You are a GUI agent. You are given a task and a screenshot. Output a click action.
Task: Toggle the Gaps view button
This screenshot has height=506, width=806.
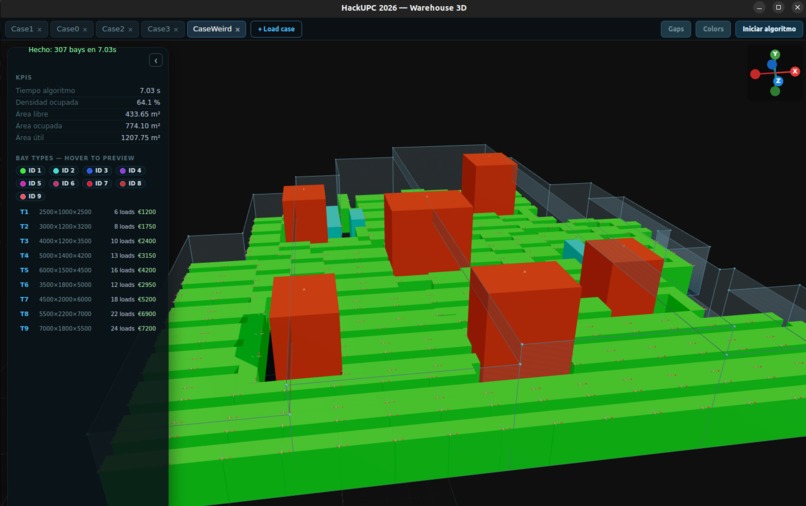click(675, 29)
